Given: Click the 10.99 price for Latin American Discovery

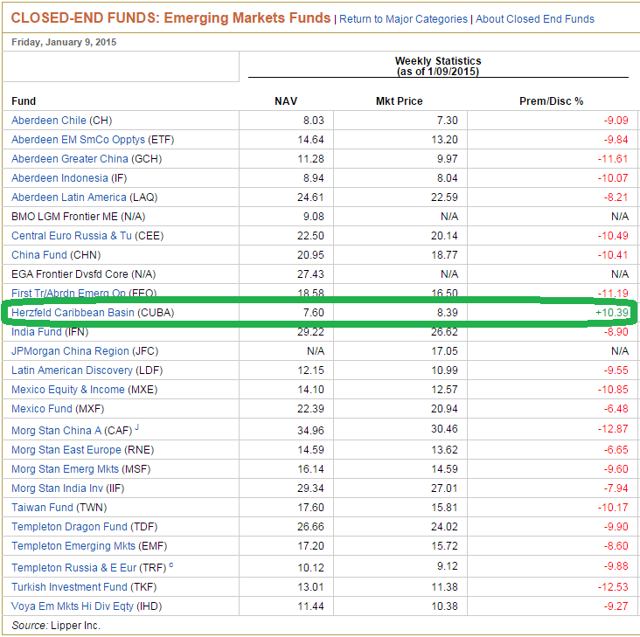Looking at the screenshot, I should (x=444, y=370).
